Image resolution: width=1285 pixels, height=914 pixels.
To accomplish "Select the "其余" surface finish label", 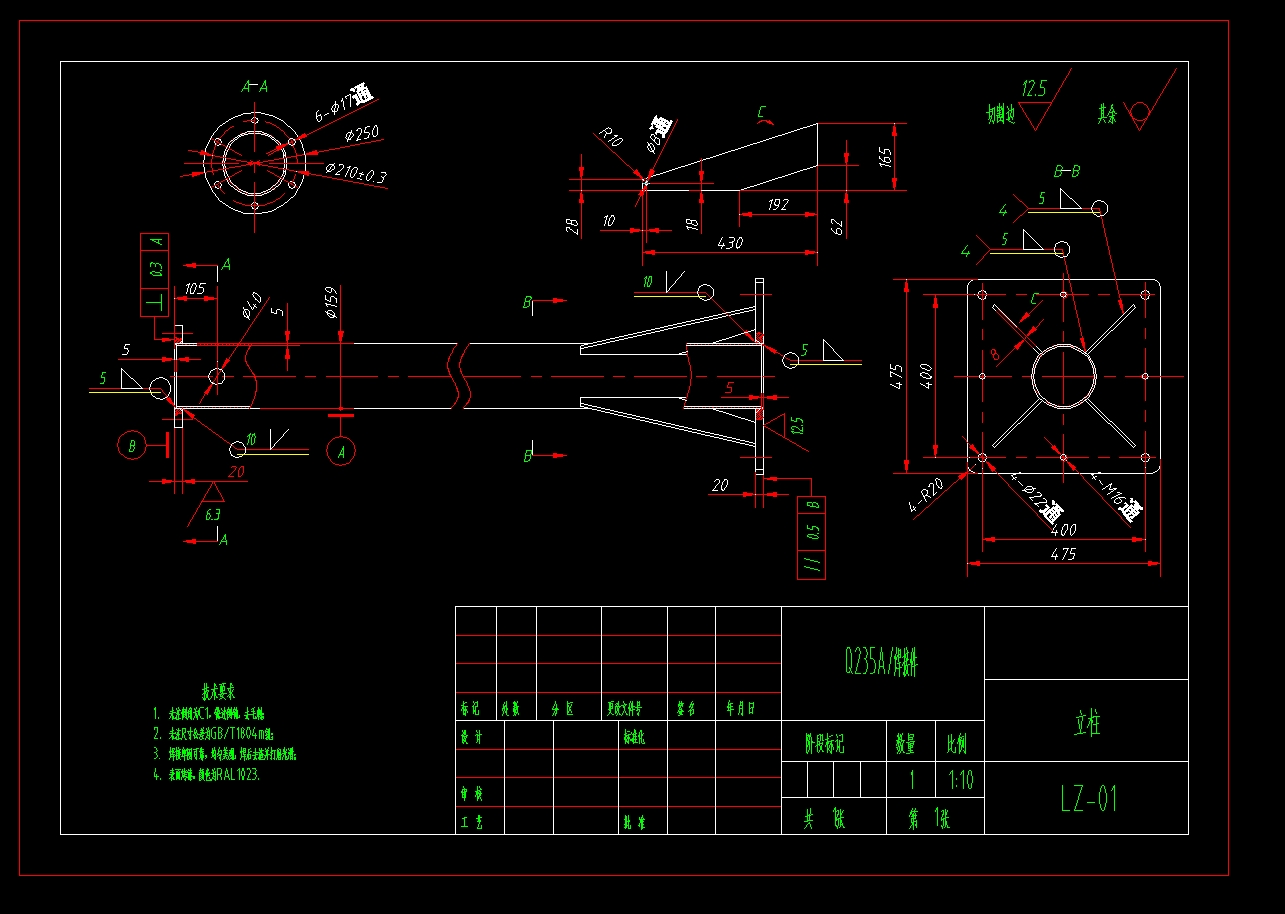I will 1107,113.
